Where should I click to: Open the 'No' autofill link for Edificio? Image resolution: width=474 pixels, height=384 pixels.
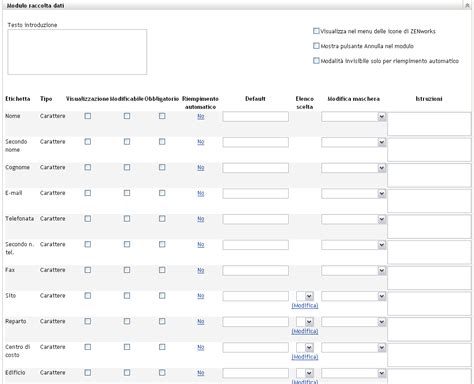pos(201,373)
